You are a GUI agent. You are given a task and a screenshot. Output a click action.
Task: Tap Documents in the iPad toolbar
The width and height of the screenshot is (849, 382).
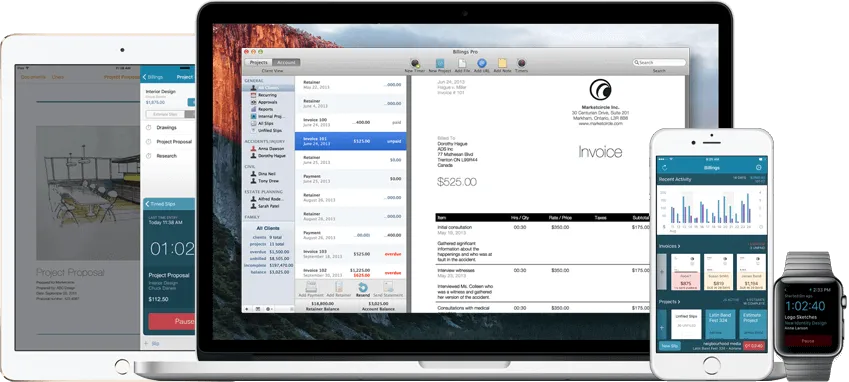pyautogui.click(x=34, y=77)
